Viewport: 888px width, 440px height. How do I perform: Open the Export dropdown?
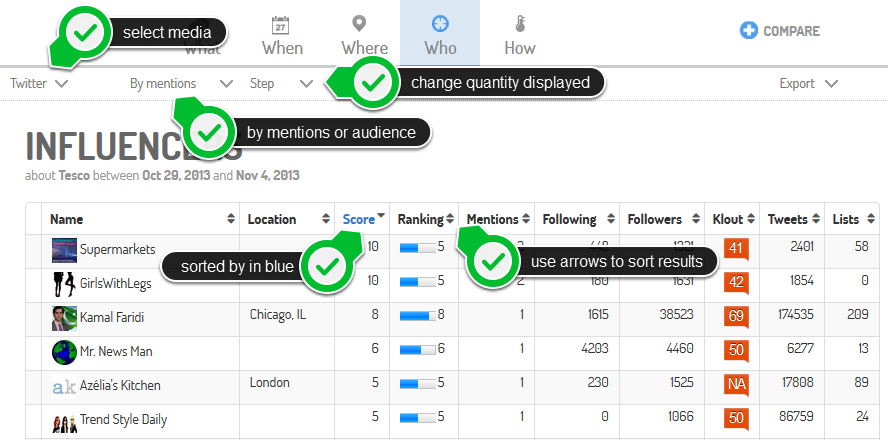[x=809, y=84]
